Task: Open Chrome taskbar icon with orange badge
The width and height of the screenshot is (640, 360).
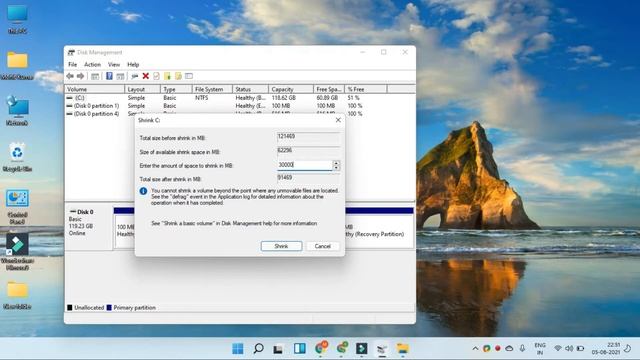Action: tap(321, 348)
